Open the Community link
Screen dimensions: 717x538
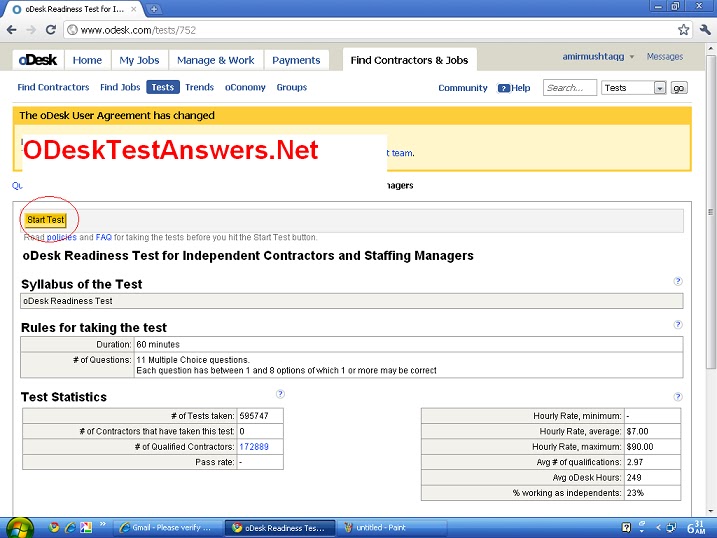463,88
